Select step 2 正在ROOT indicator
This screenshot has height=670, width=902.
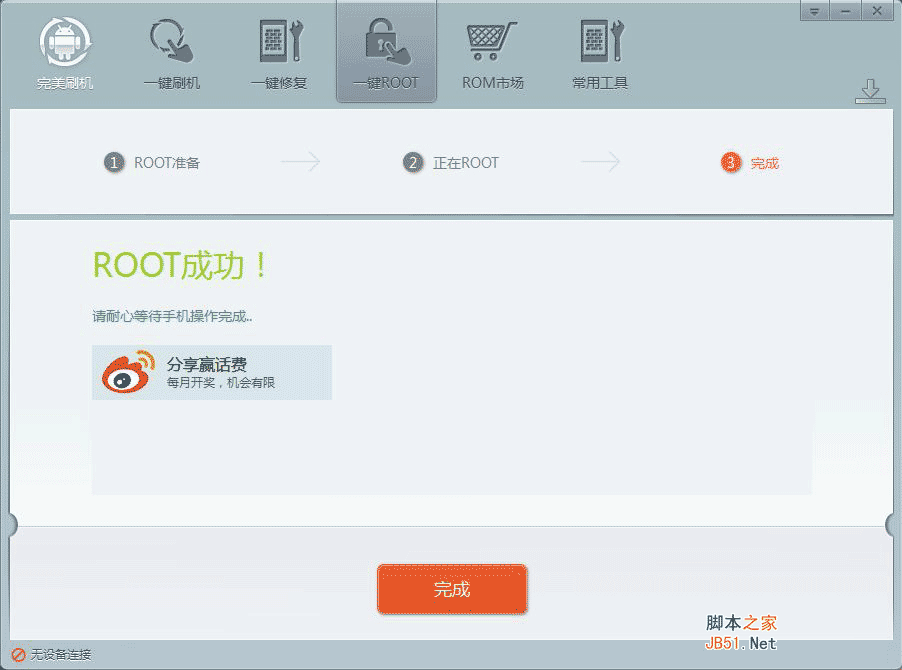(413, 162)
